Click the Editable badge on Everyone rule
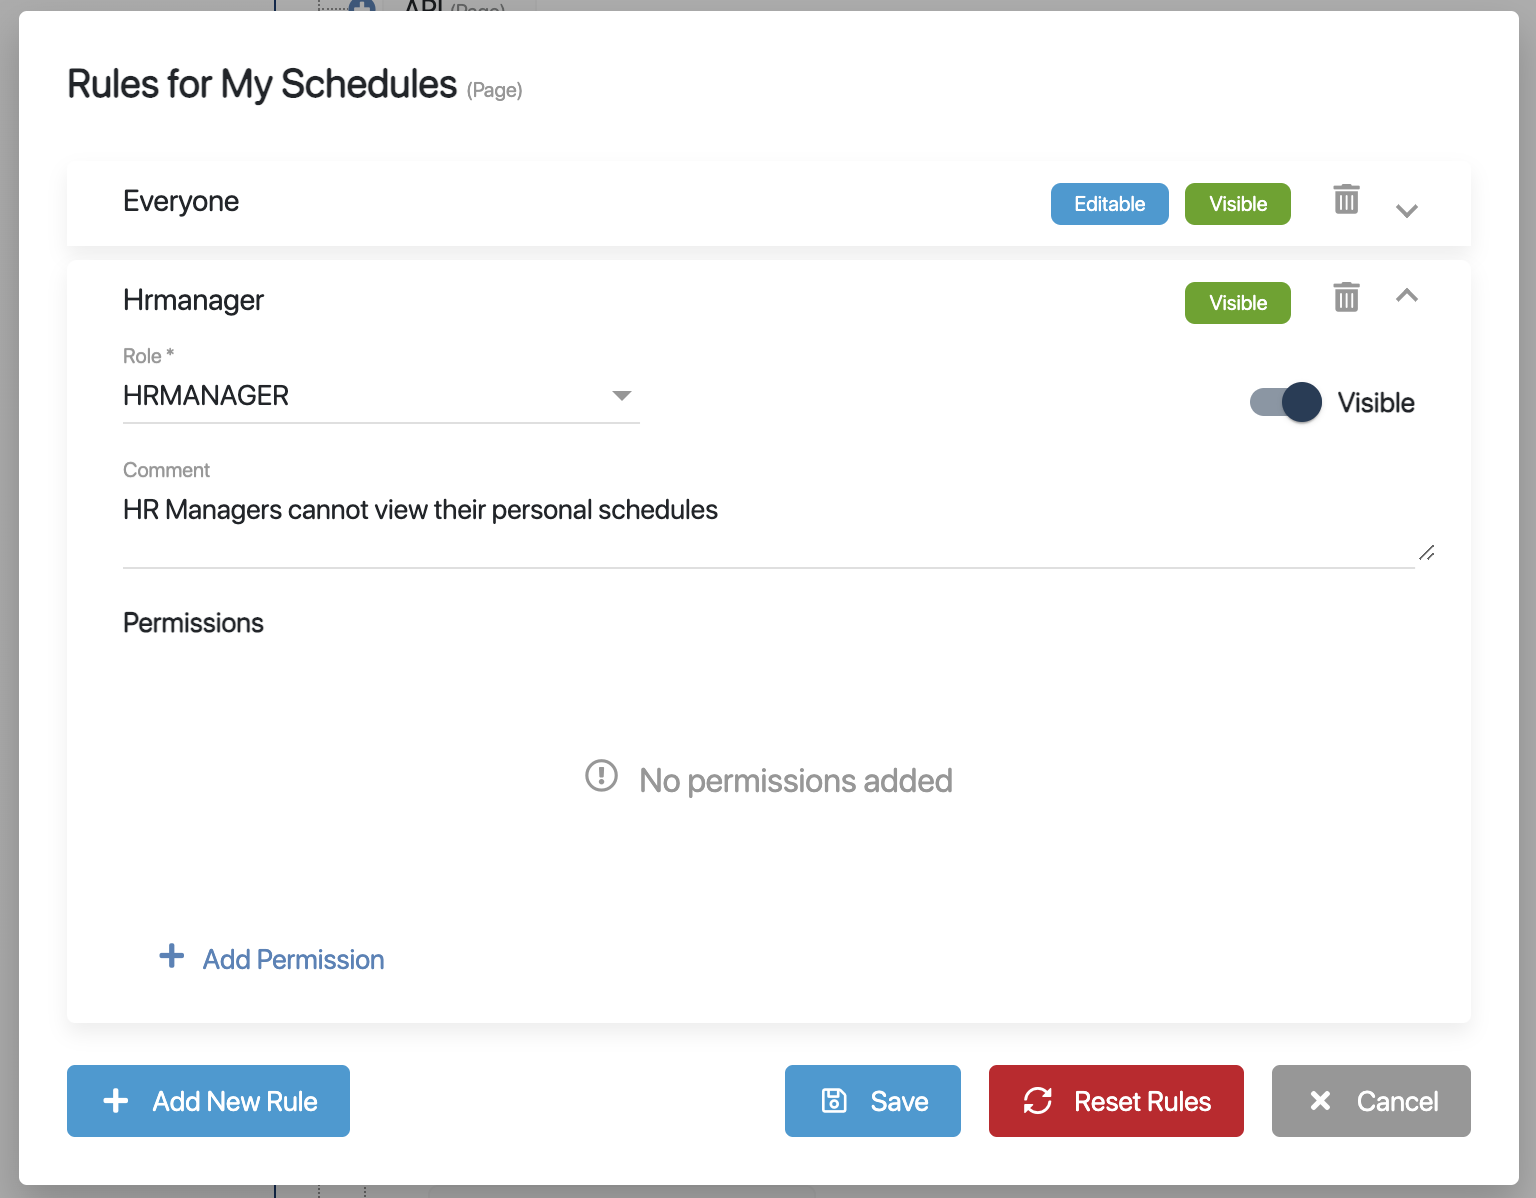 [1109, 204]
